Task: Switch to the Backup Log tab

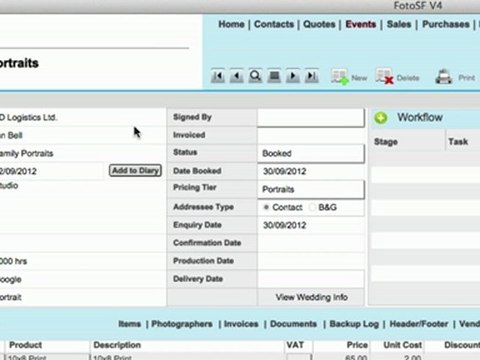Action: pos(354,324)
